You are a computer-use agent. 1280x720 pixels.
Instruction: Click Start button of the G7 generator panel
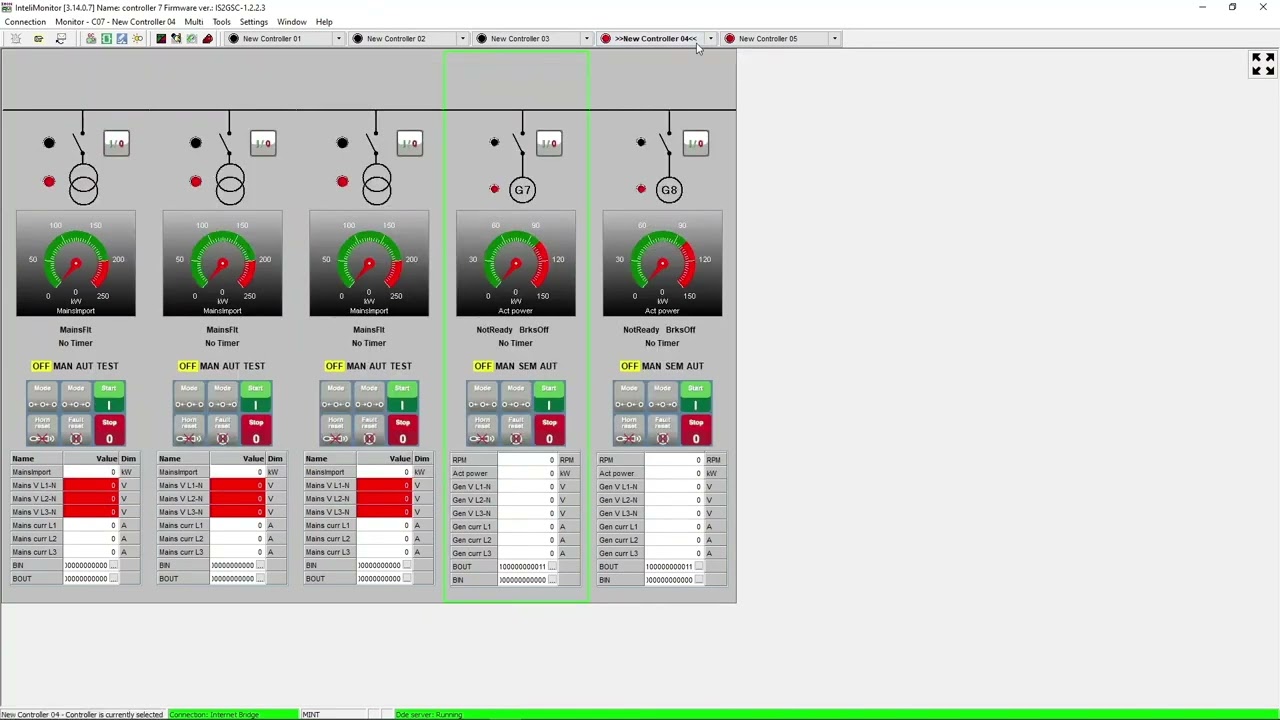[549, 397]
